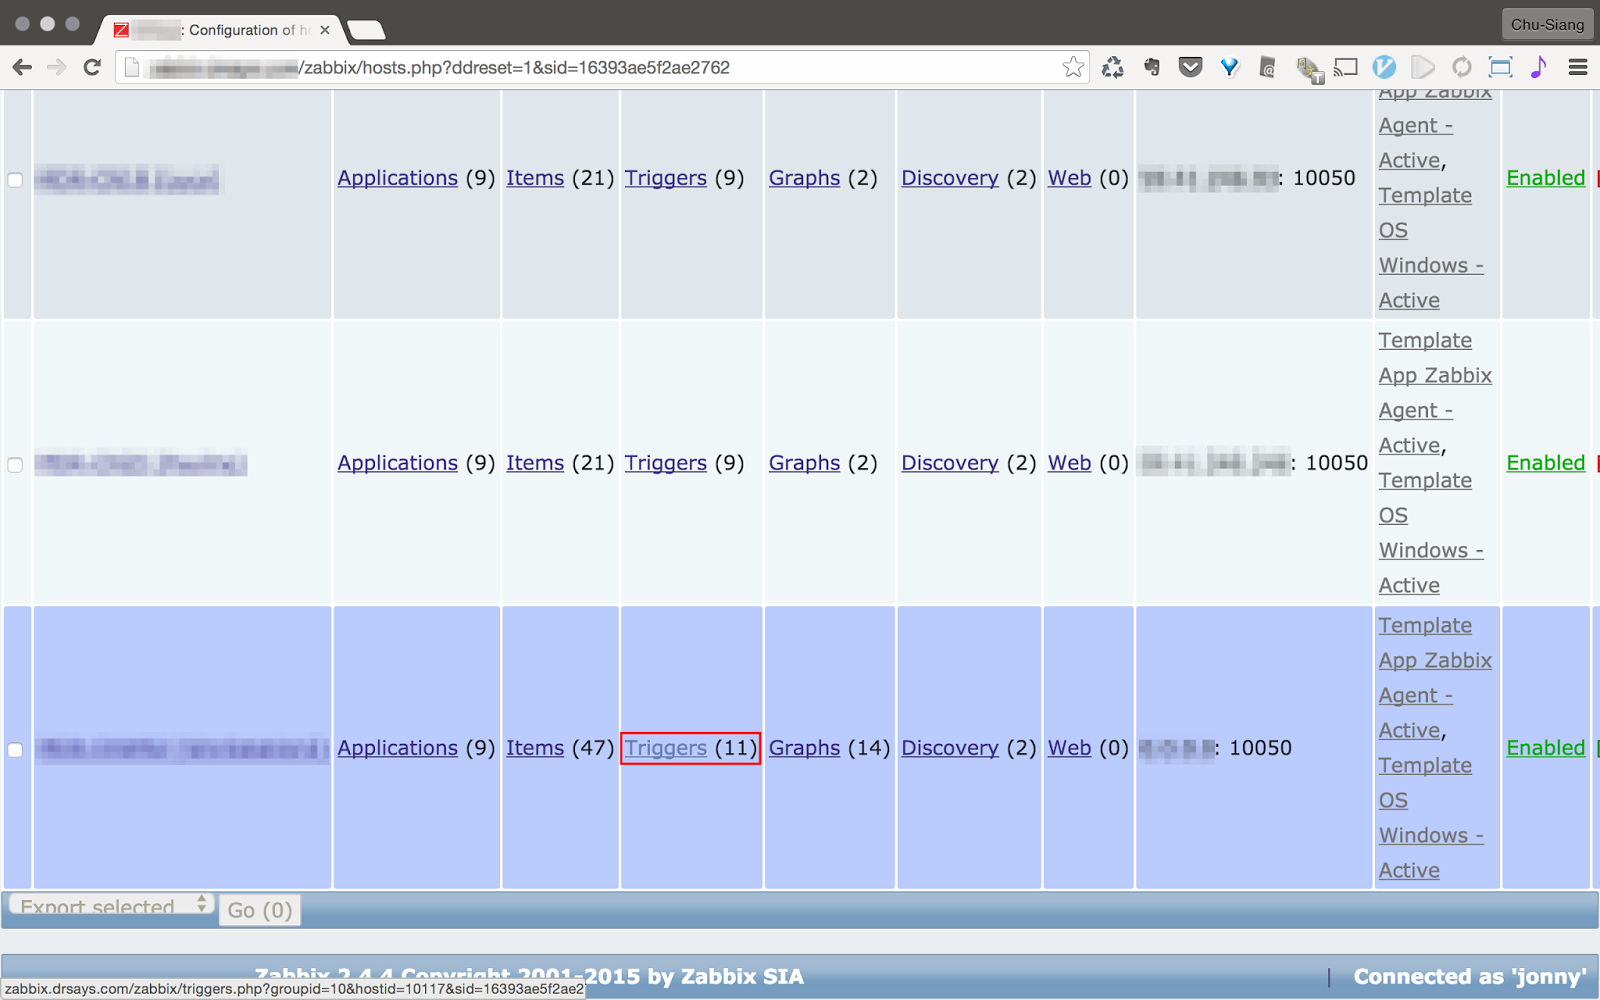
Task: Click the URL address bar
Action: tap(600, 67)
